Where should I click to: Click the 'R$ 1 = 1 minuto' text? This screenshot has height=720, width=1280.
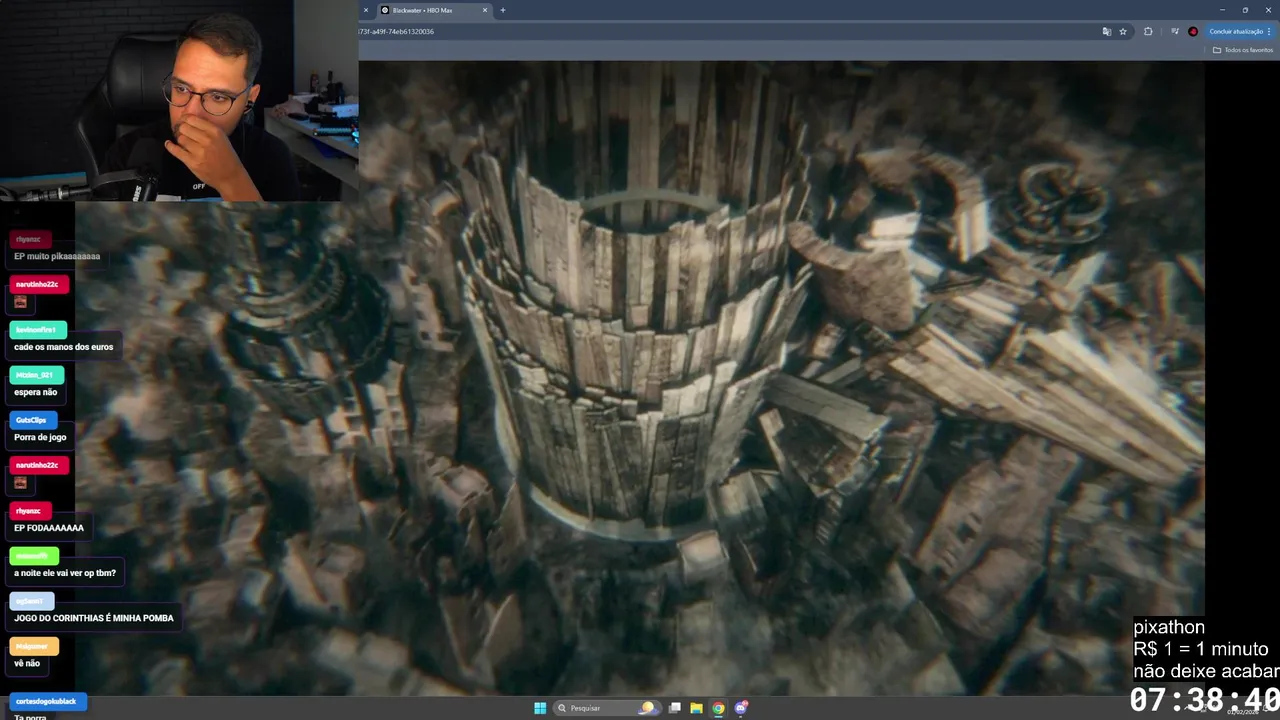[1200, 649]
